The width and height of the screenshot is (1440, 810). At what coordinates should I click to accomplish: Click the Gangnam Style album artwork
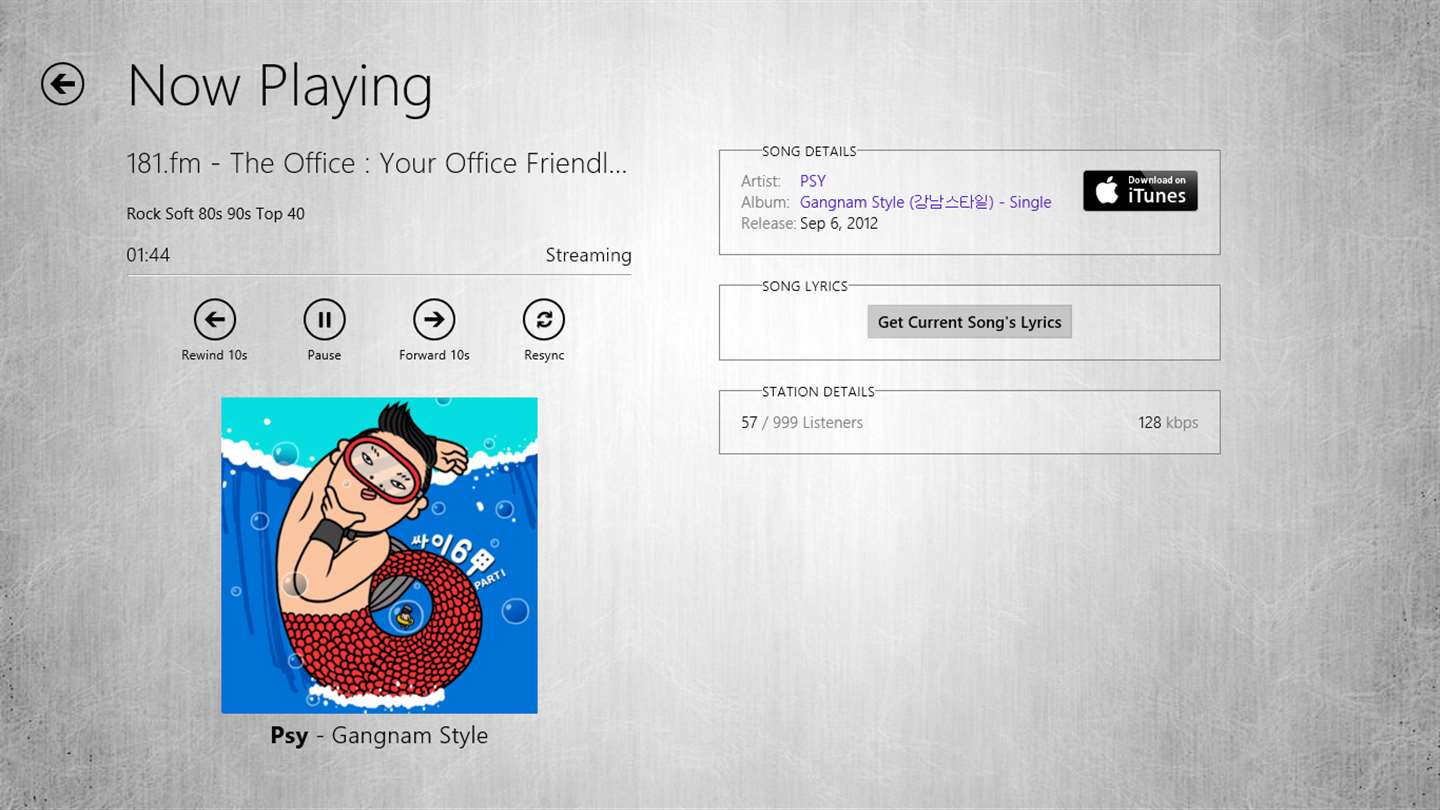point(379,555)
